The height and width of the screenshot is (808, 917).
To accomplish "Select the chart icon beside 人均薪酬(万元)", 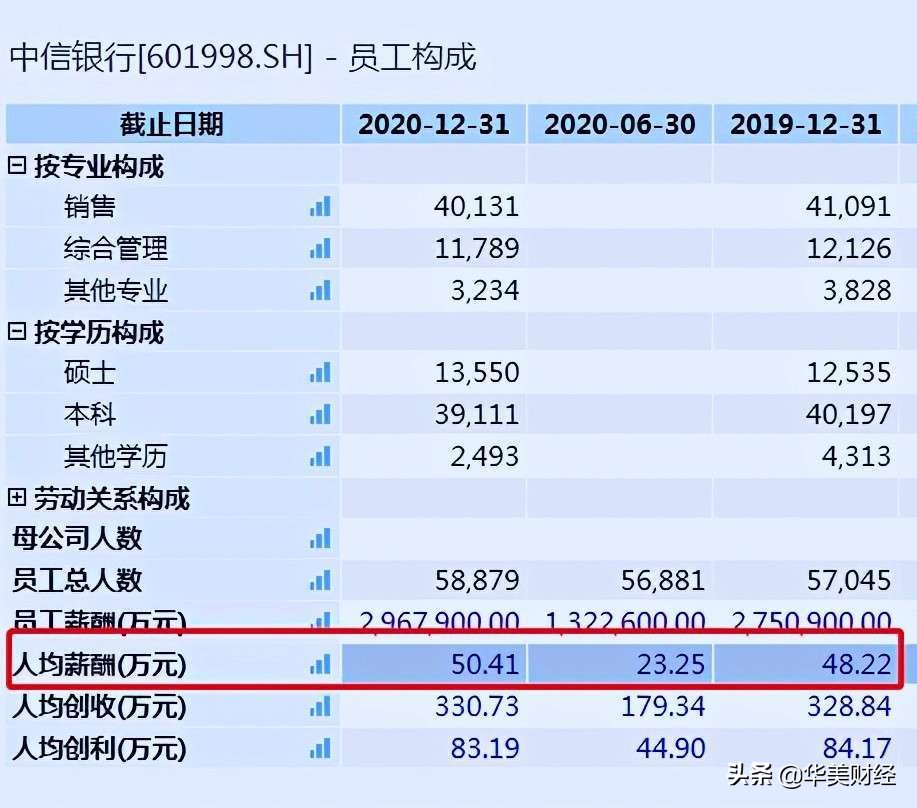I will [320, 664].
